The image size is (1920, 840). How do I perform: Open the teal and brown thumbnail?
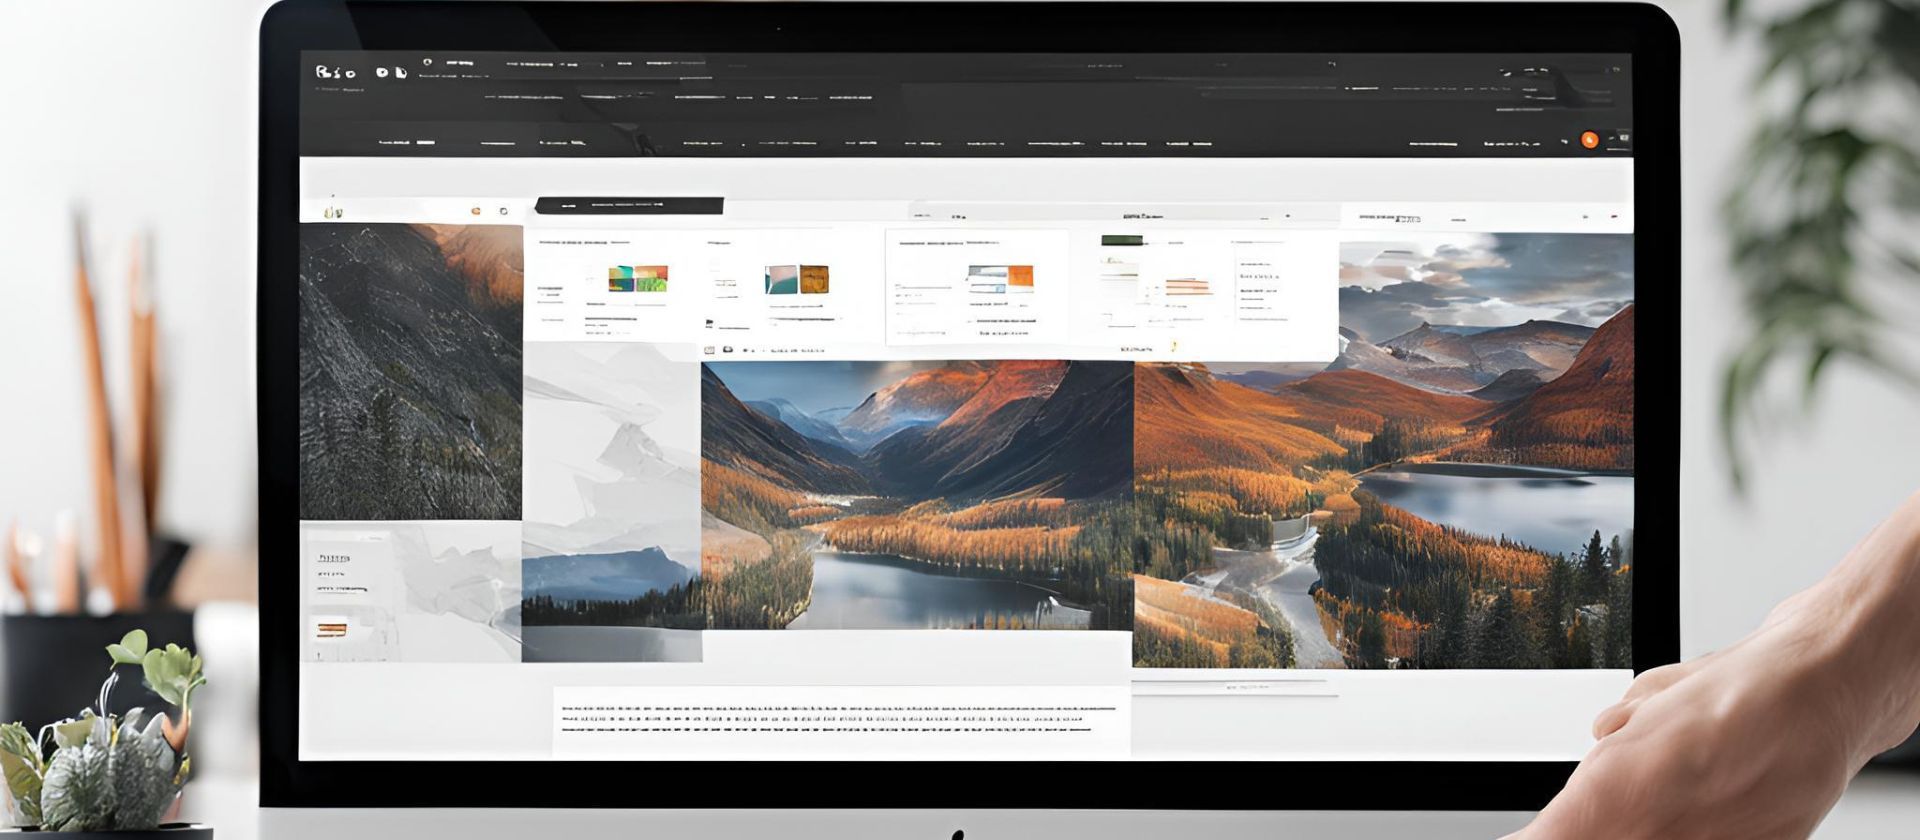[797, 279]
